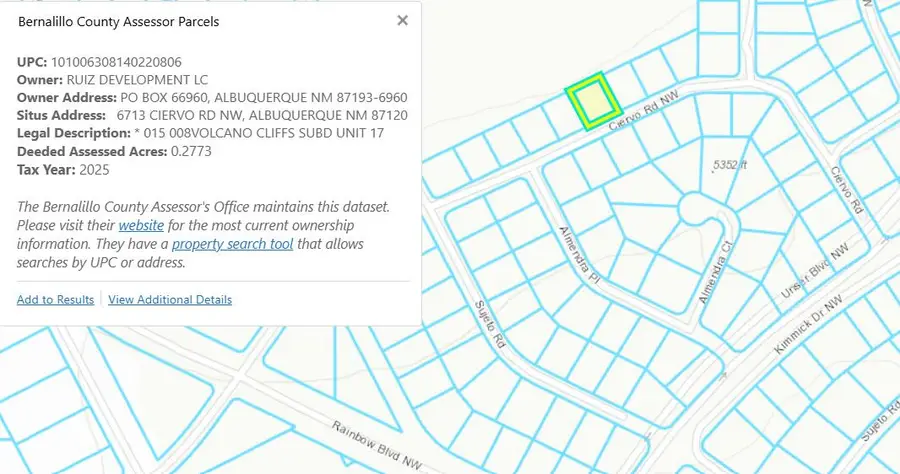Open the property search tool link
Screen dimensions: 900x474
[x=232, y=244]
